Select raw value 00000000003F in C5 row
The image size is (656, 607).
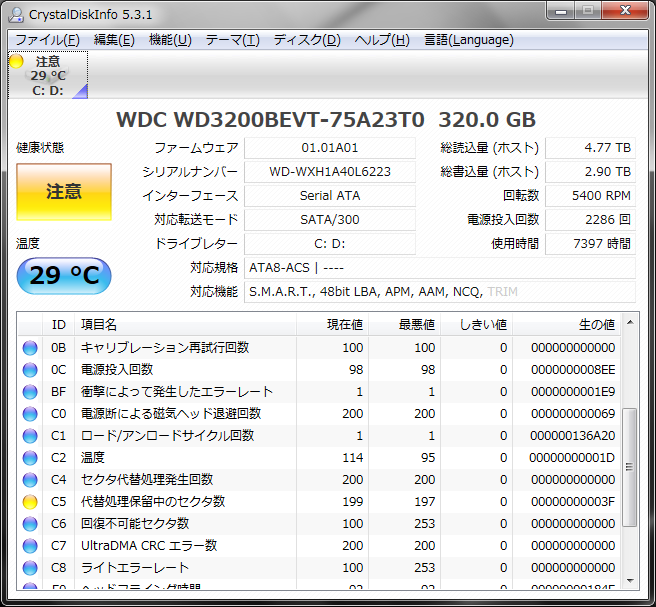pos(572,502)
